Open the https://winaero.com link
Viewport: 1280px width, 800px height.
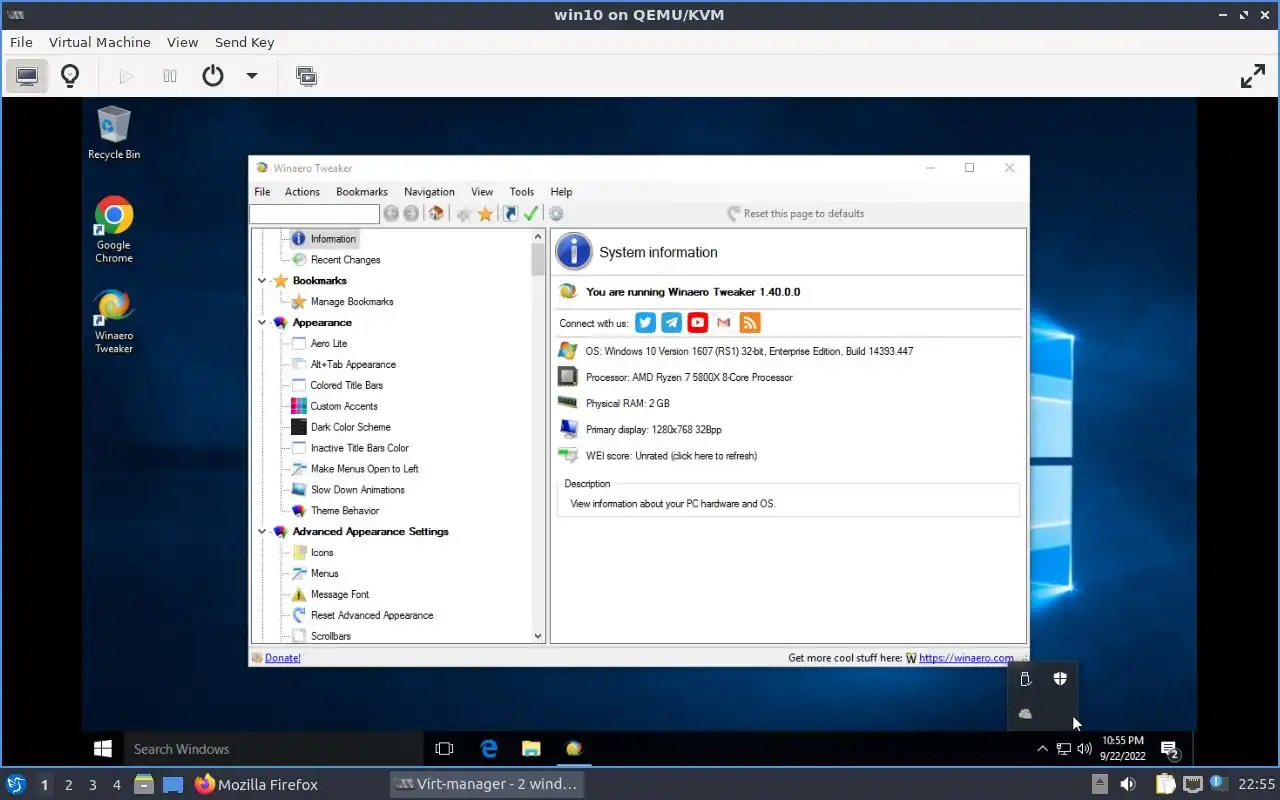[966, 658]
